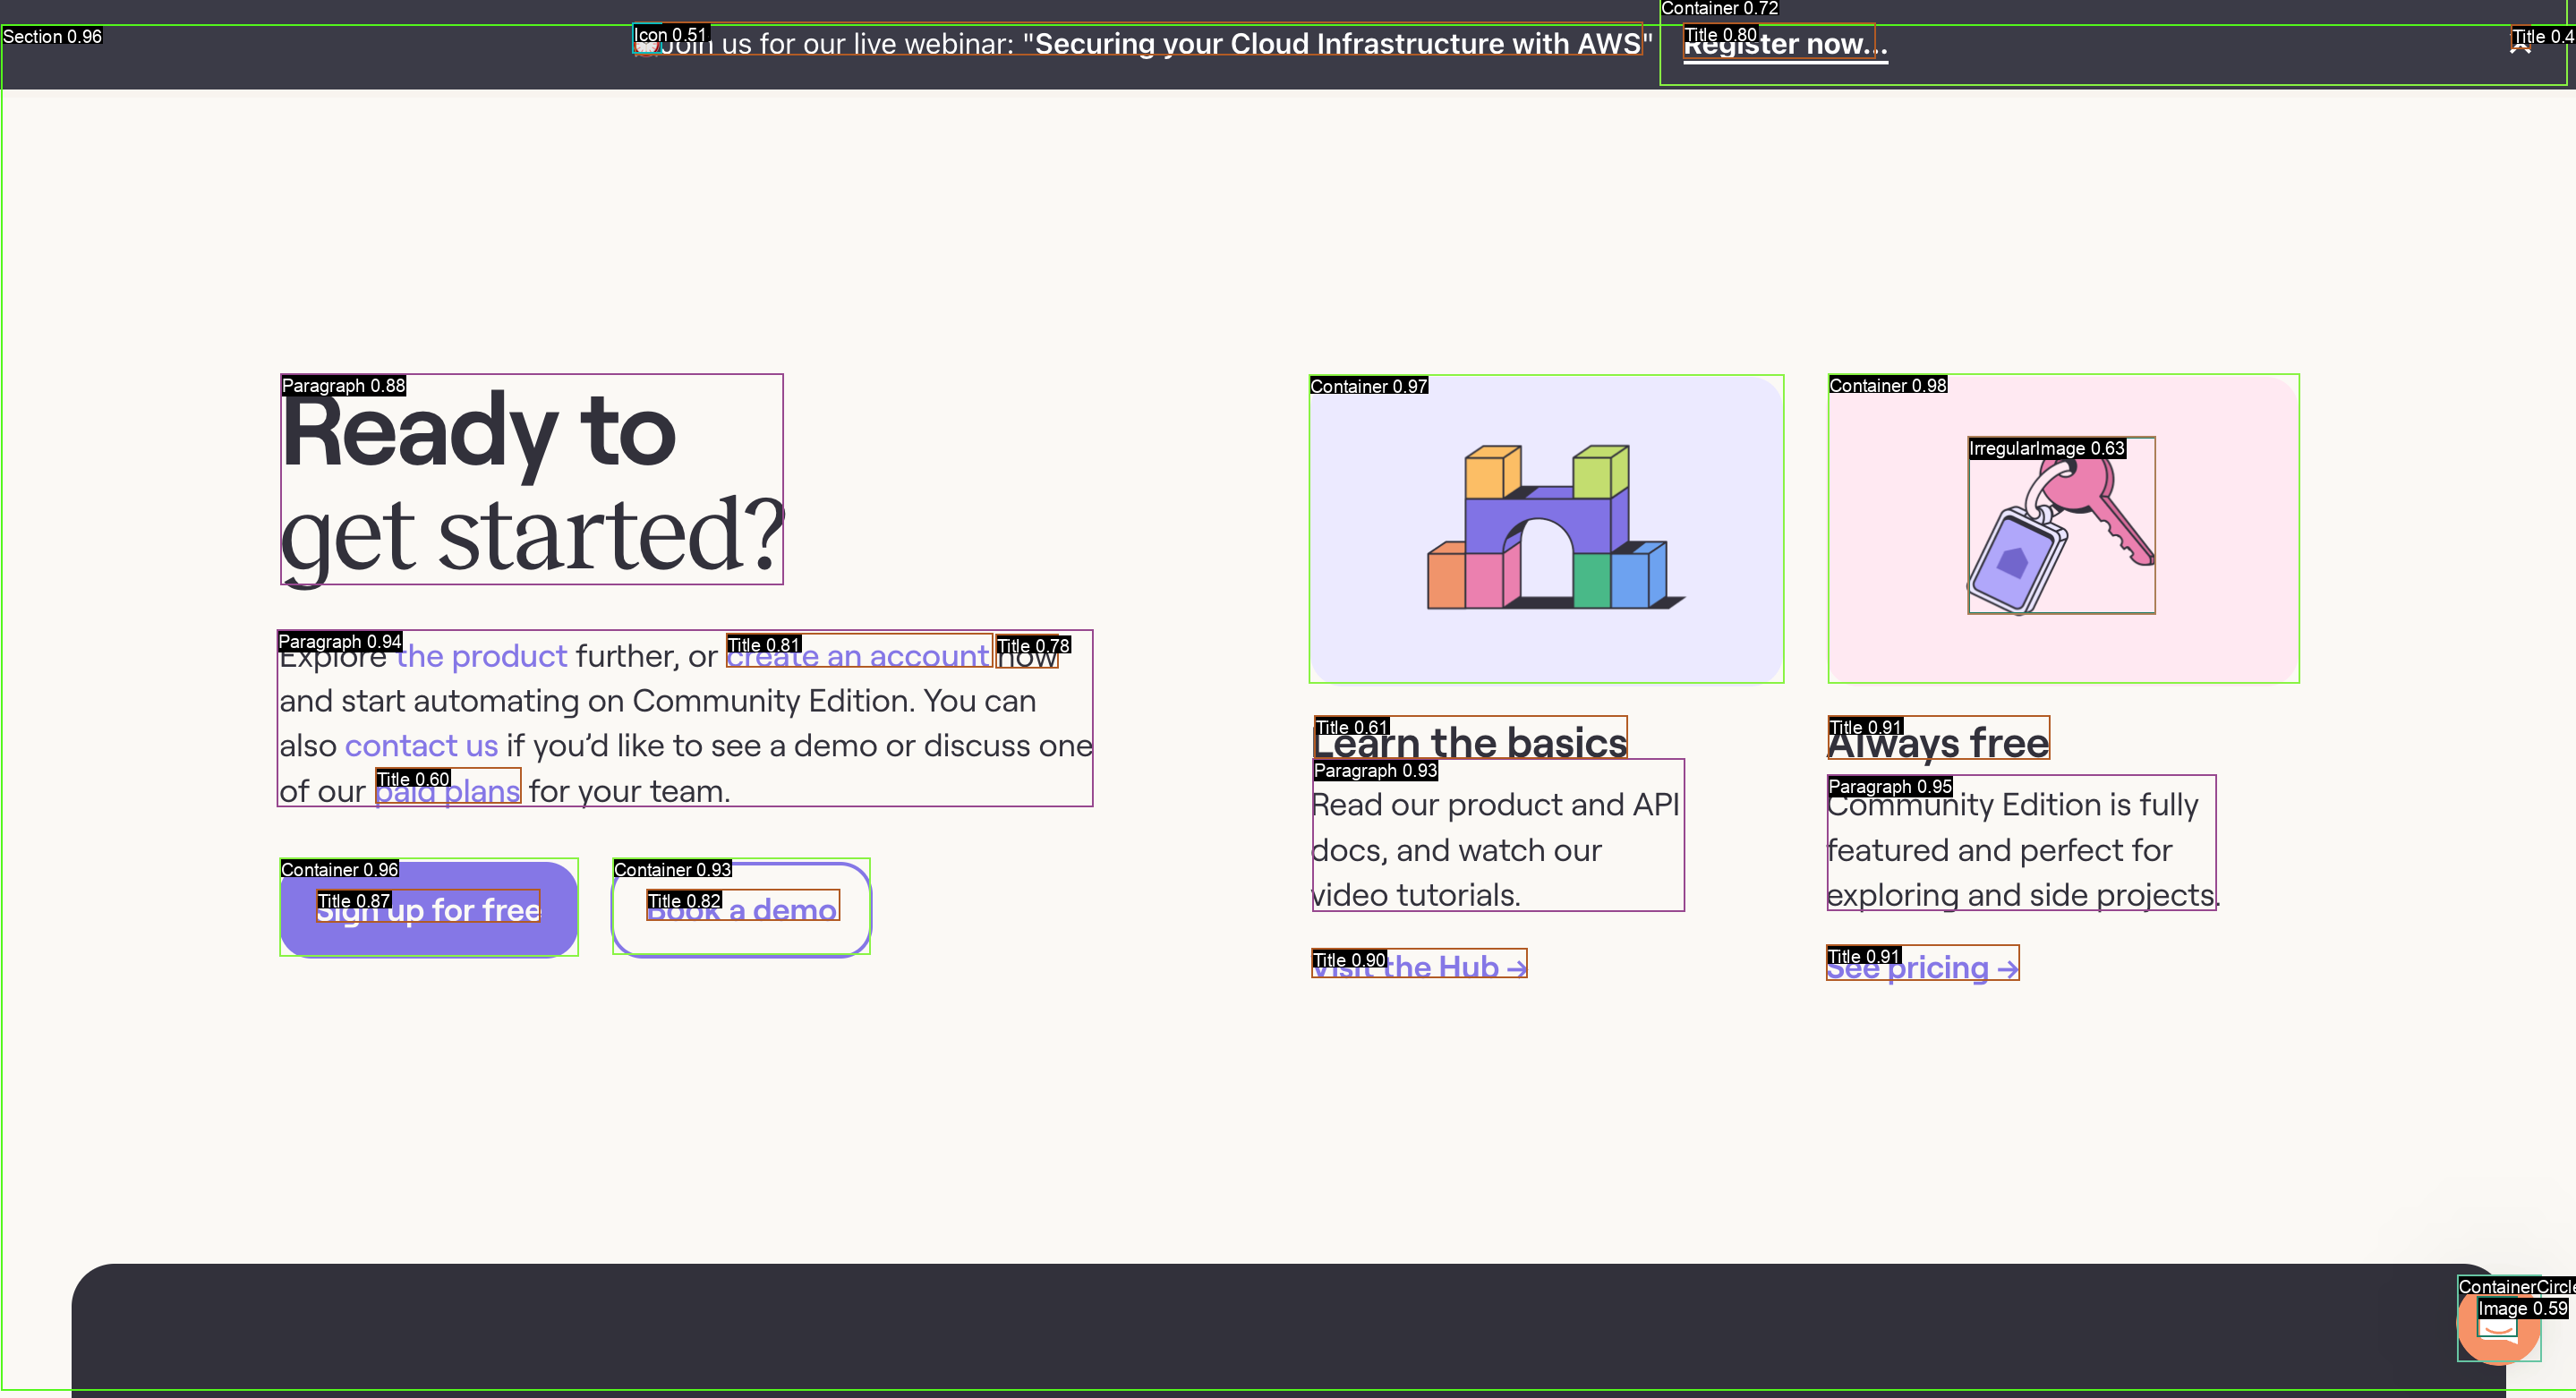Click the webinar title text in banner
The image size is (2576, 1398).
click(x=1336, y=44)
